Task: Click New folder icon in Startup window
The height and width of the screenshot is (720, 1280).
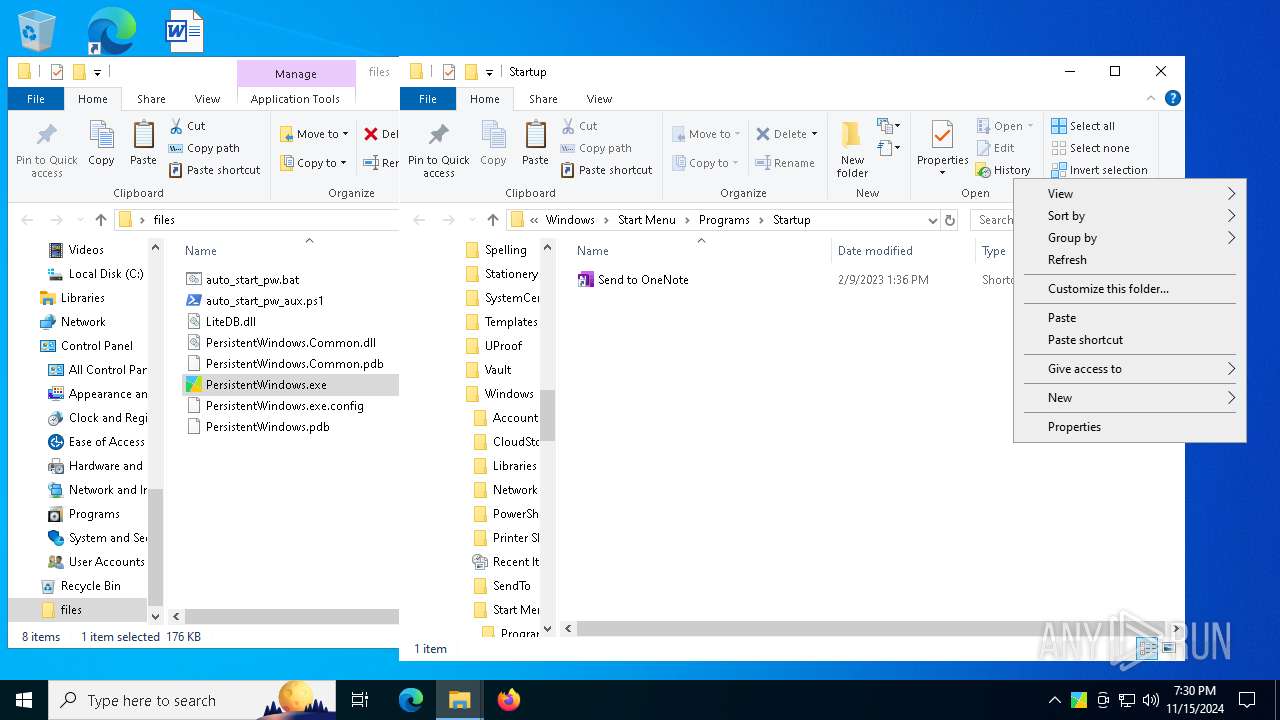Action: (x=852, y=149)
